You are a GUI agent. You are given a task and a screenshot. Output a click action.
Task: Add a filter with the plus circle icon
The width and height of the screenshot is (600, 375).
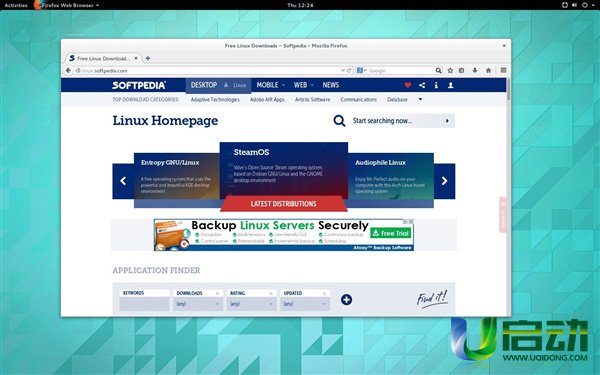coord(346,299)
